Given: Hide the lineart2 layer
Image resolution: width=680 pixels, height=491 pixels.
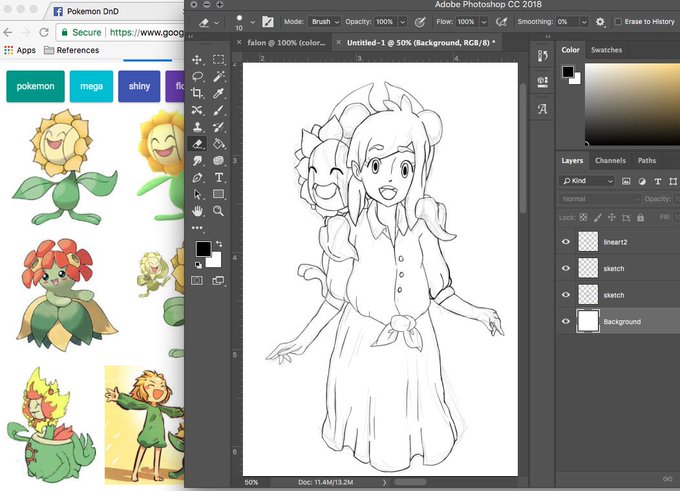Looking at the screenshot, I should (566, 242).
